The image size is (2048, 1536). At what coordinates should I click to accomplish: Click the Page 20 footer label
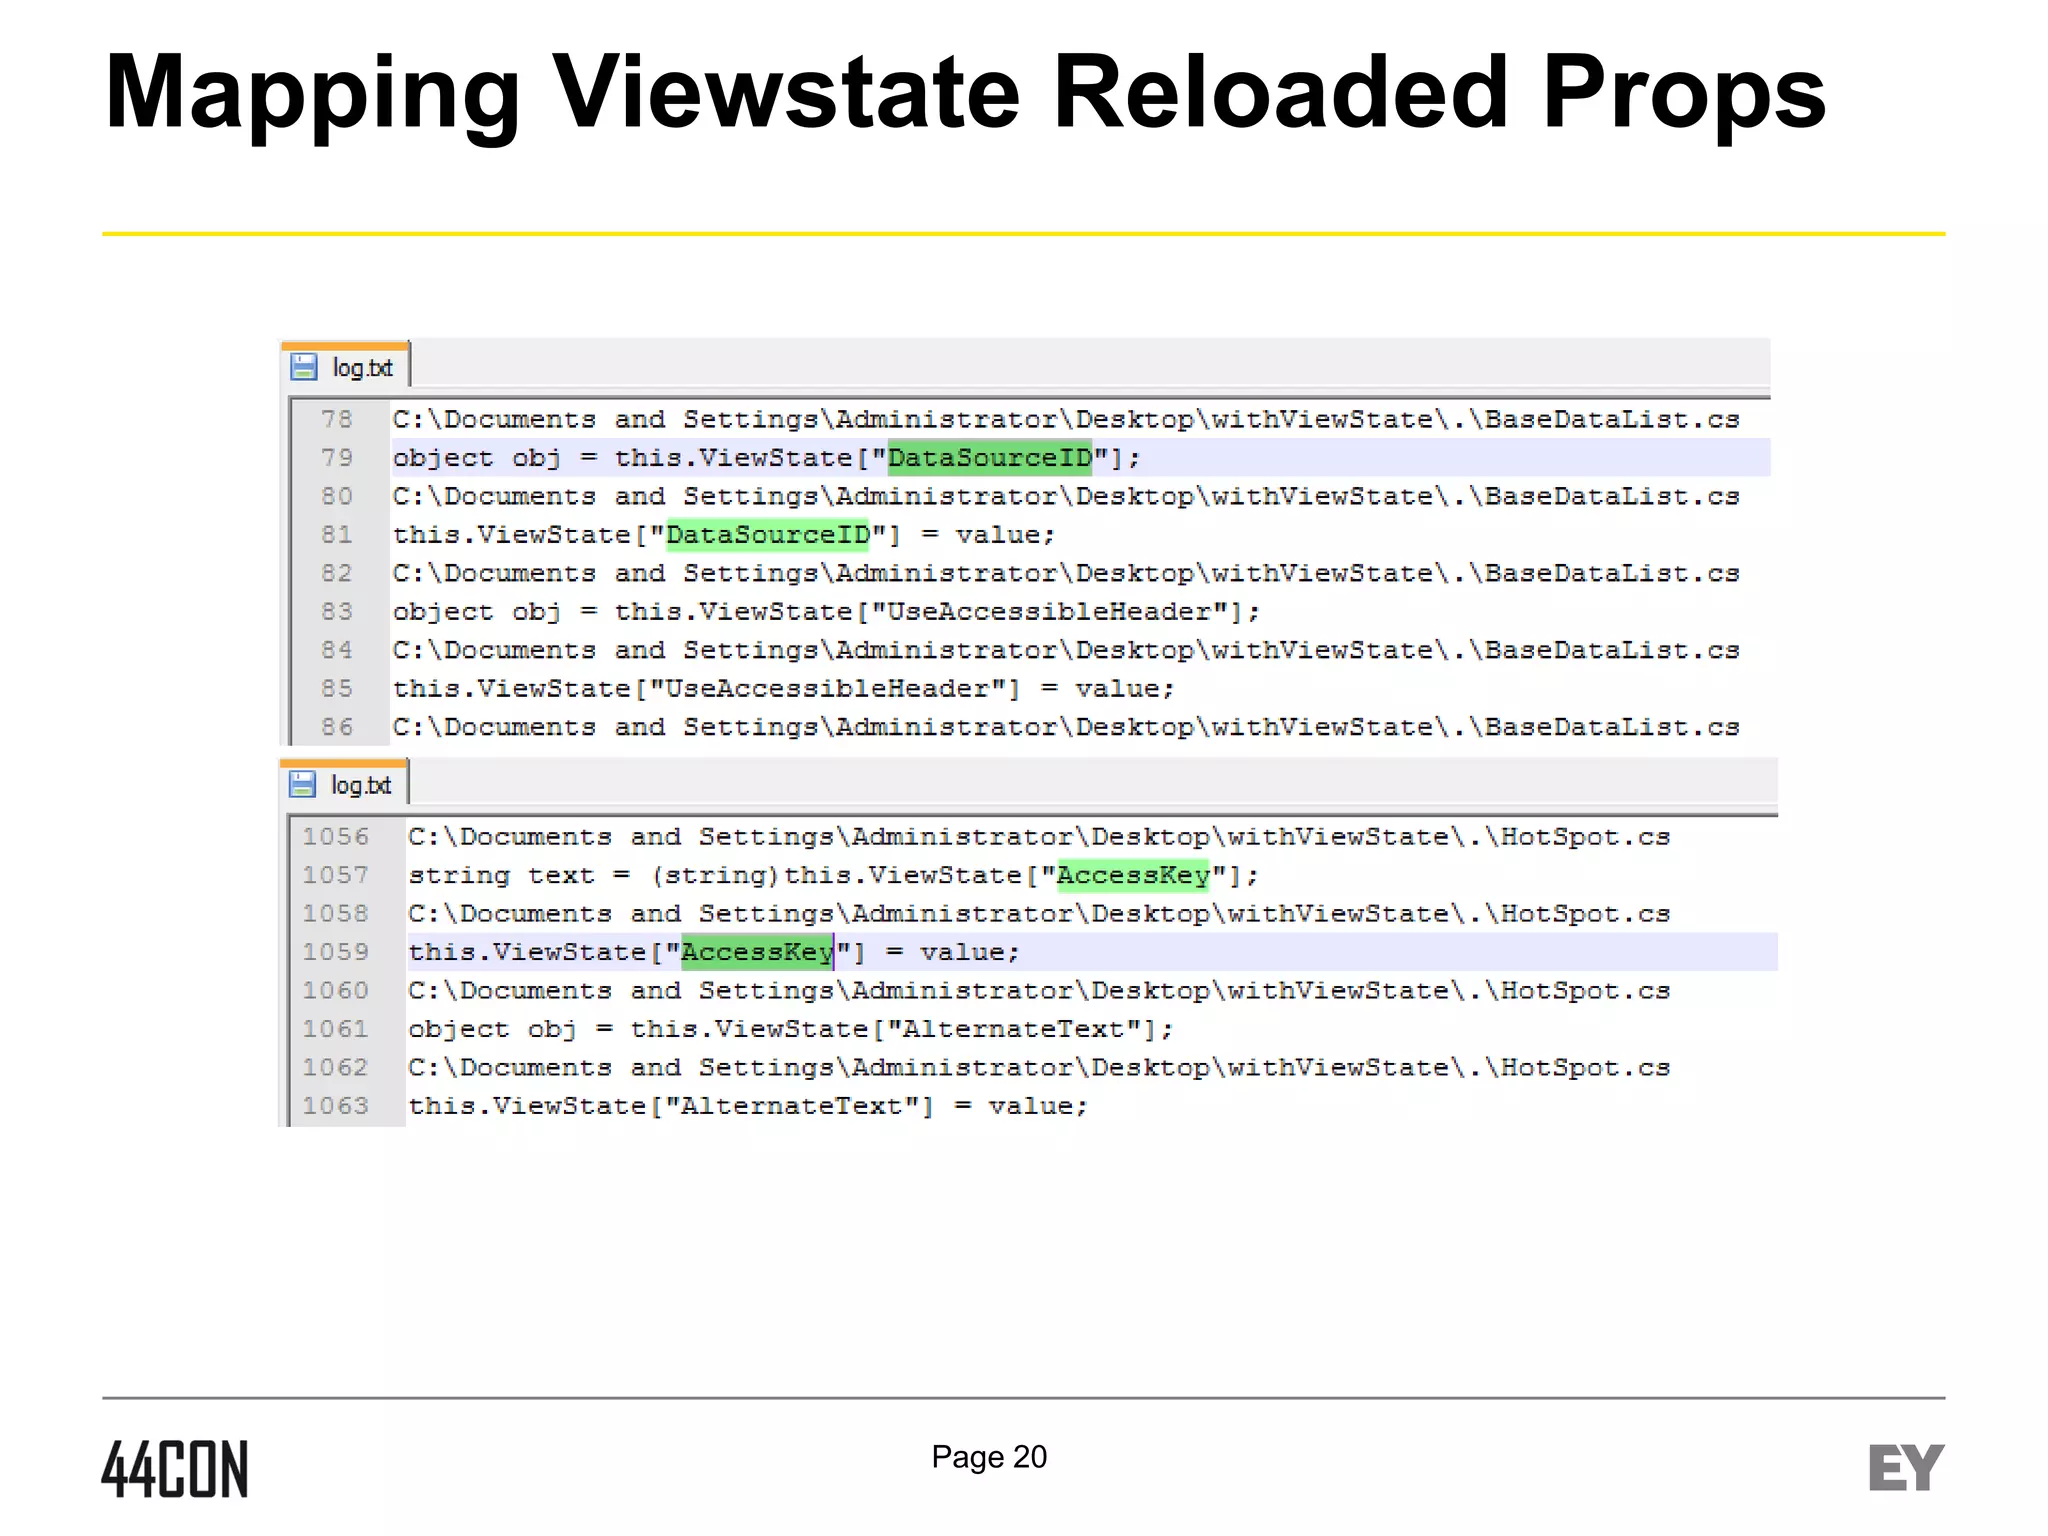989,1456
